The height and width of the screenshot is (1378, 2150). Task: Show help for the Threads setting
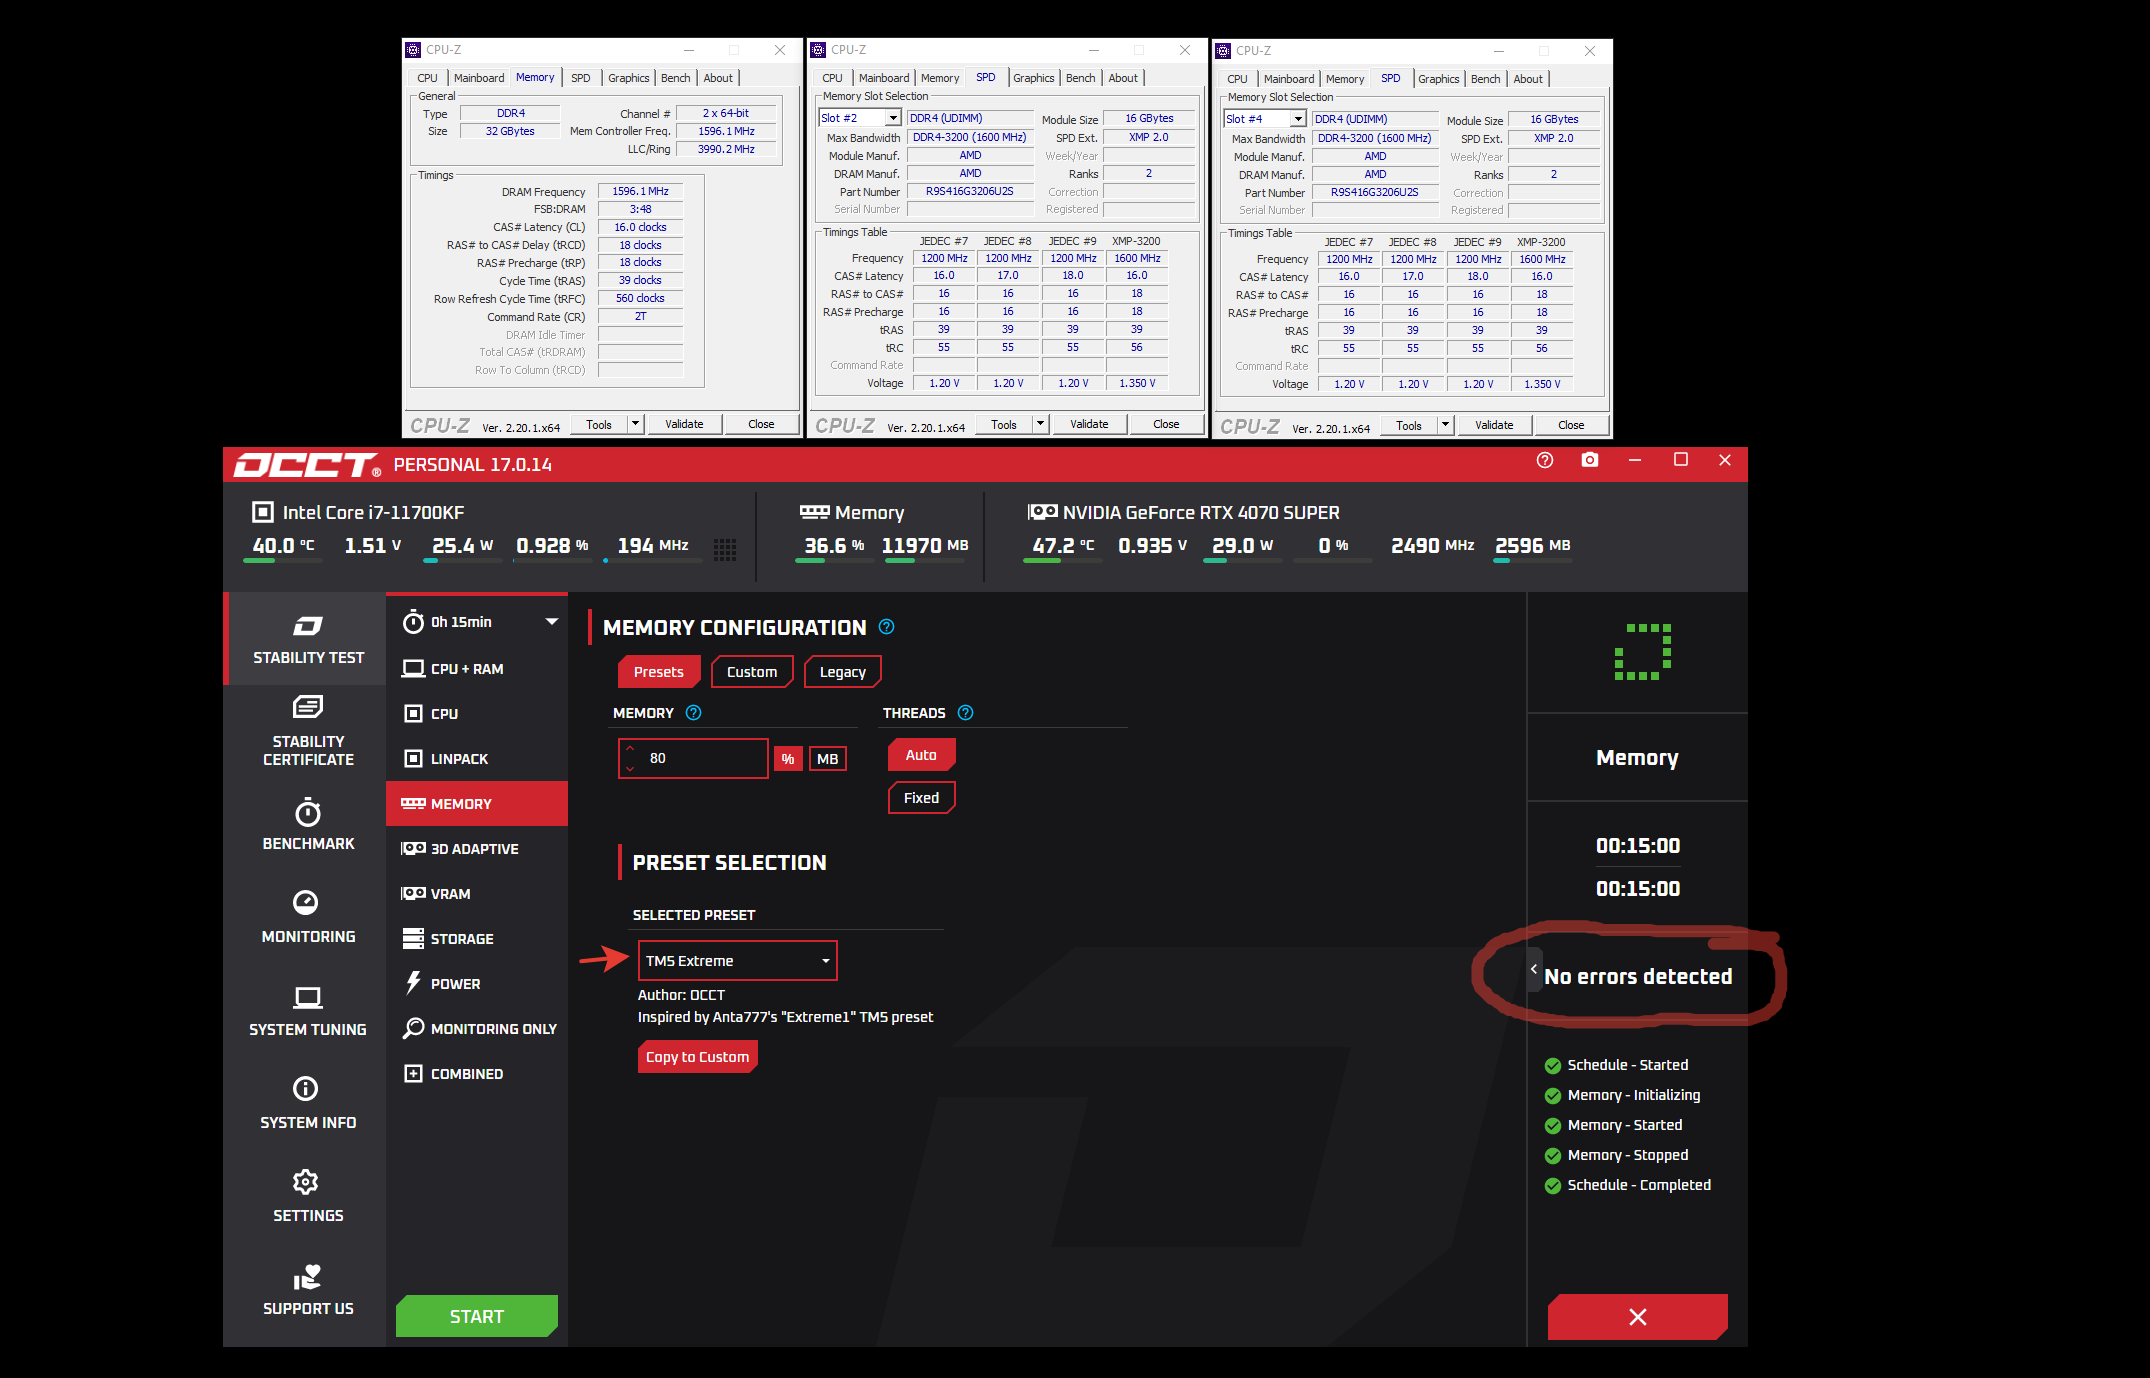click(965, 713)
